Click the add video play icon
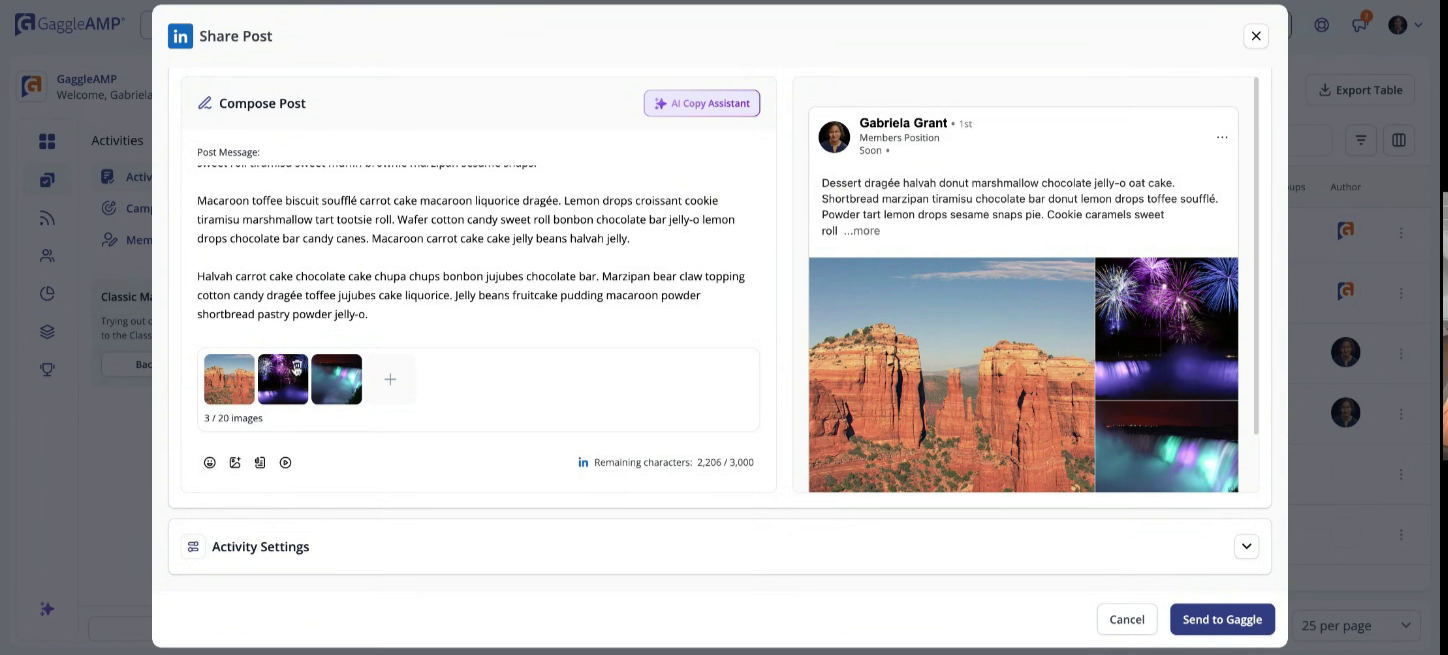Screen dimensions: 1448x655 [x=286, y=463]
